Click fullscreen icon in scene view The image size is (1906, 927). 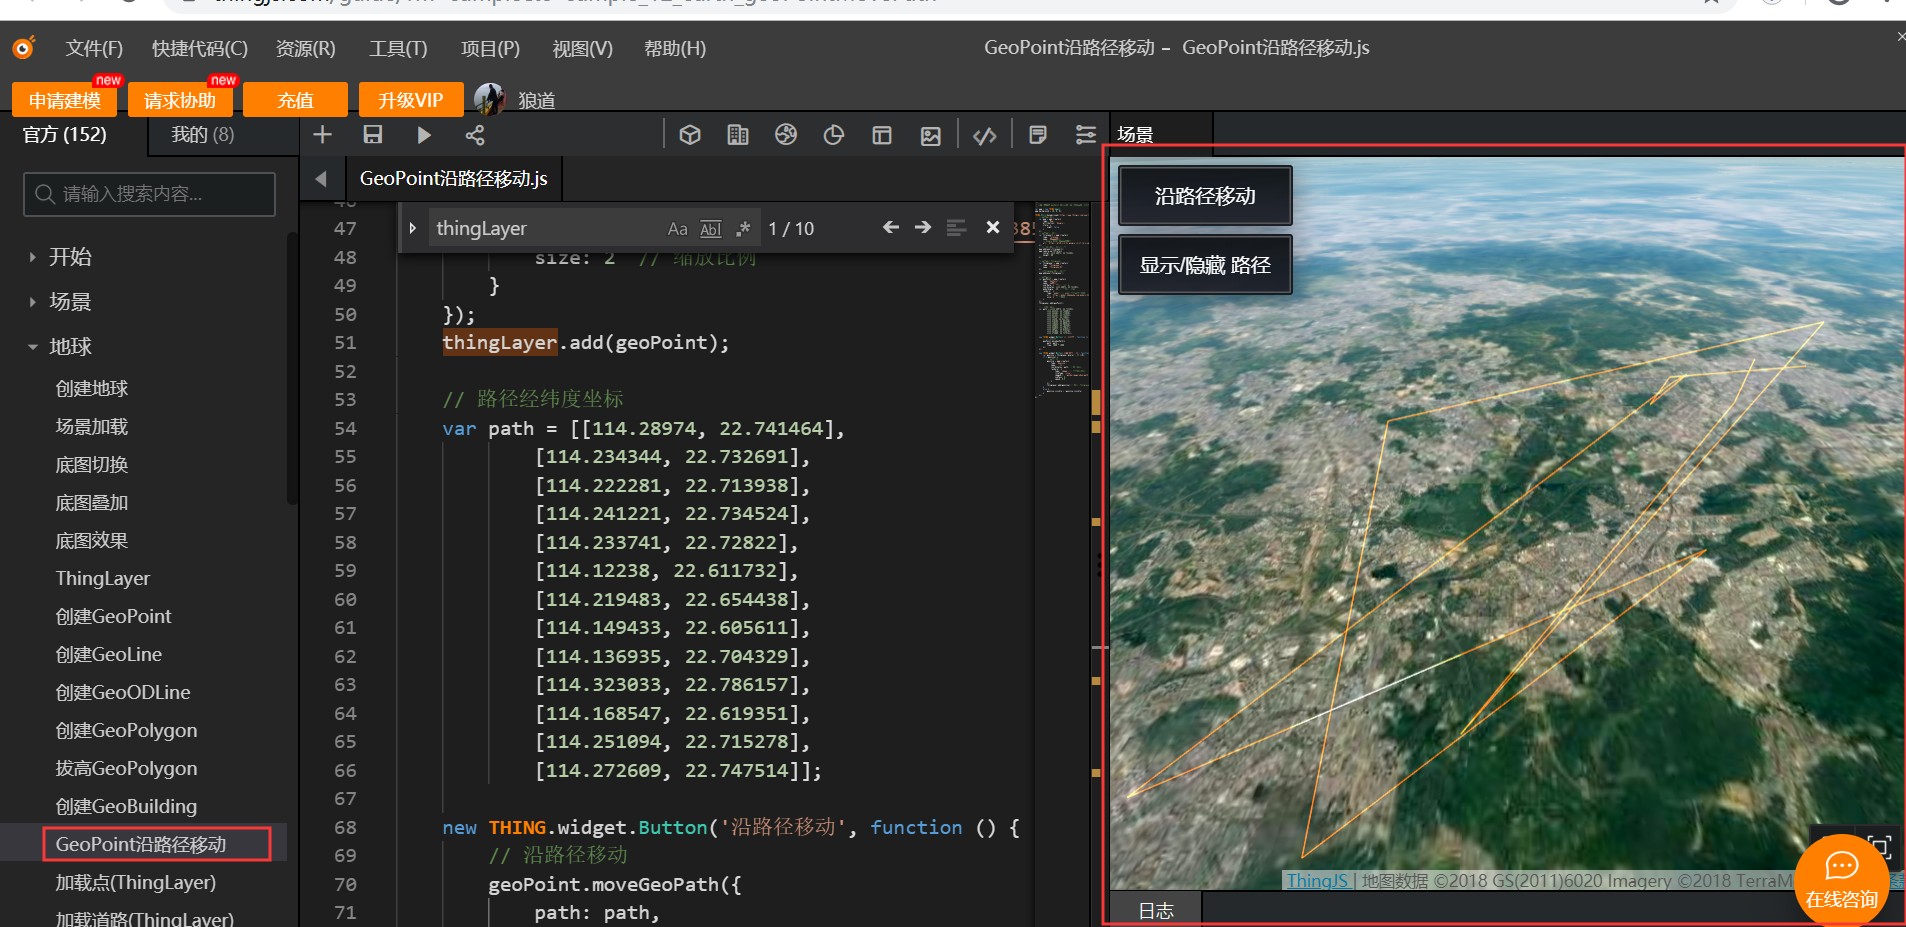[1880, 848]
